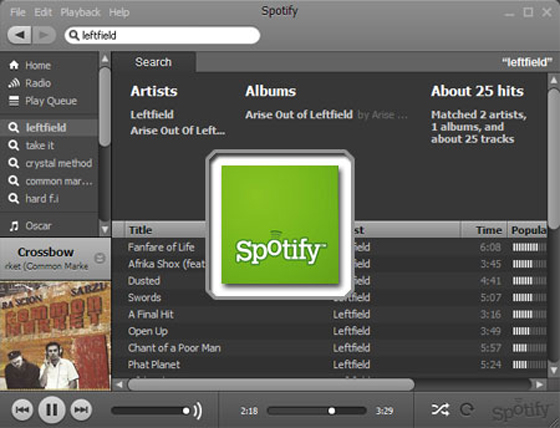Click the round button beside Crossbow title
This screenshot has height=428, width=560.
click(100, 258)
